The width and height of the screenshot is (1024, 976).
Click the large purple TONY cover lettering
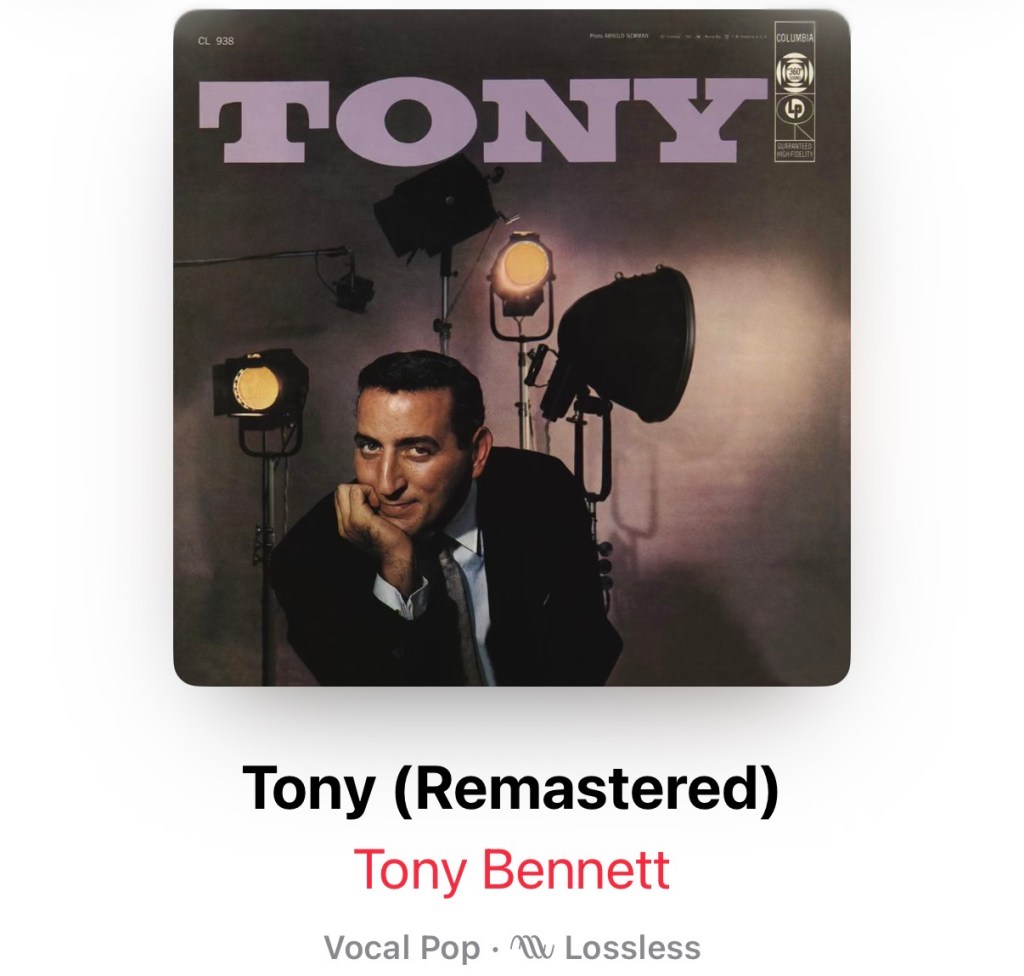click(x=482, y=120)
